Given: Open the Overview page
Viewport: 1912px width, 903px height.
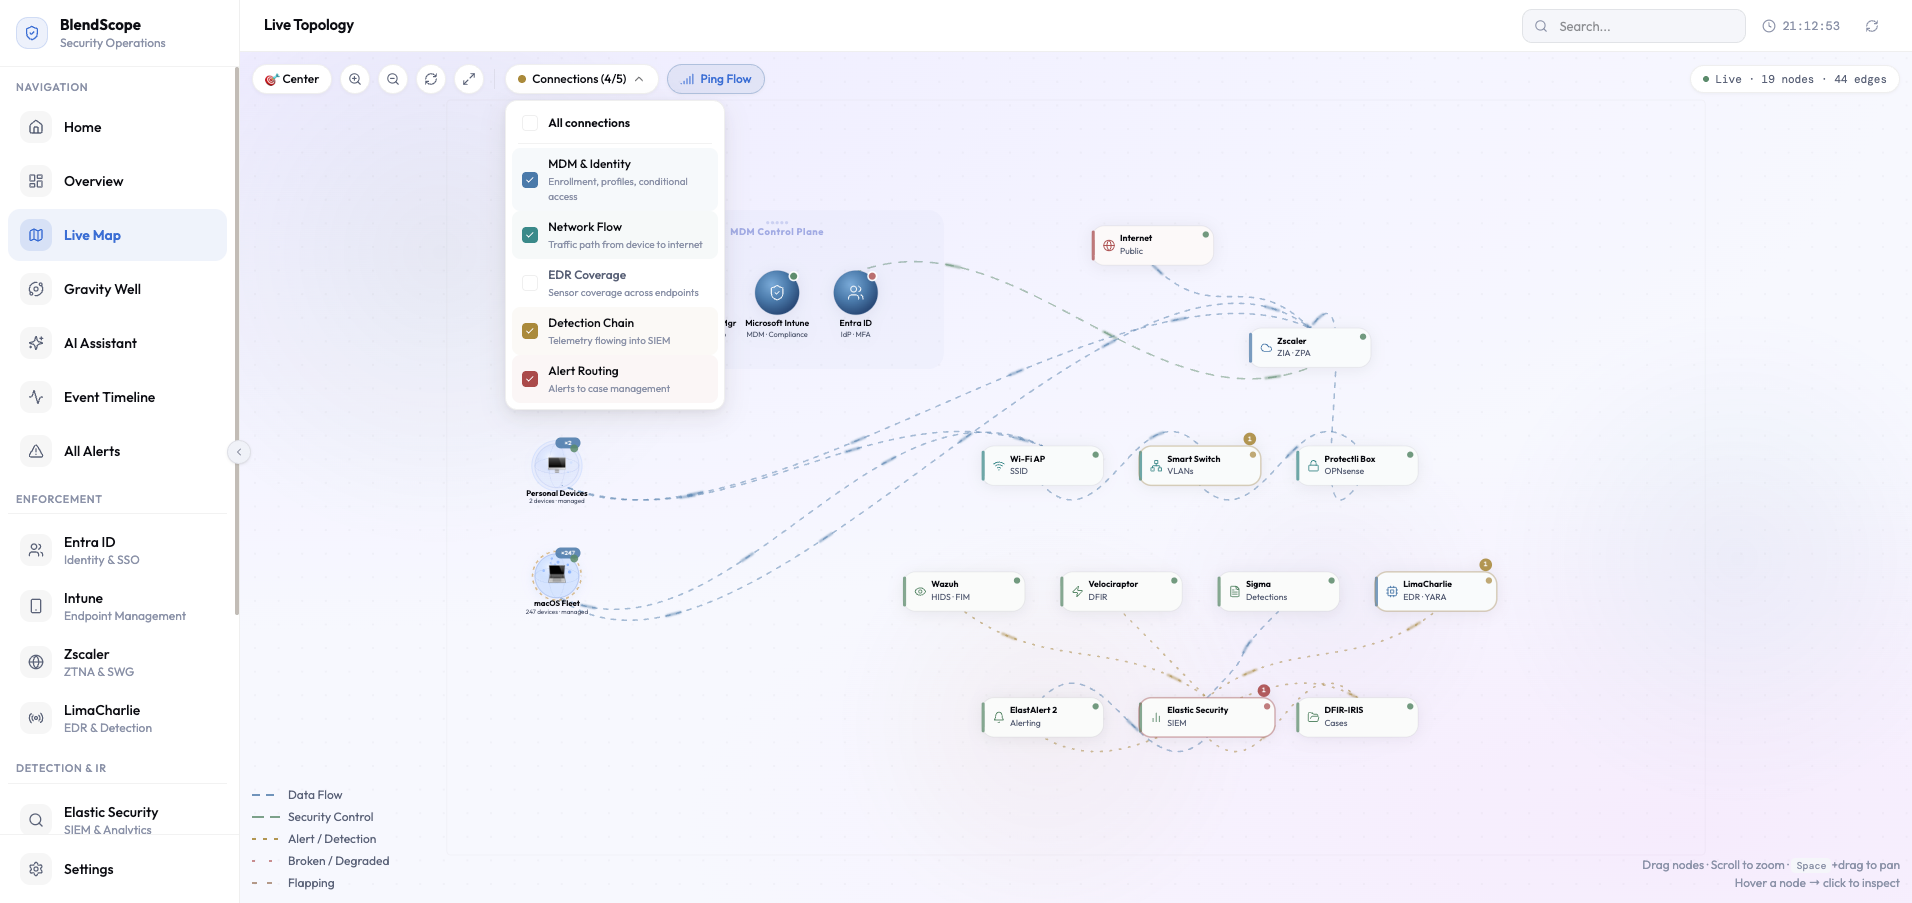Looking at the screenshot, I should (118, 181).
